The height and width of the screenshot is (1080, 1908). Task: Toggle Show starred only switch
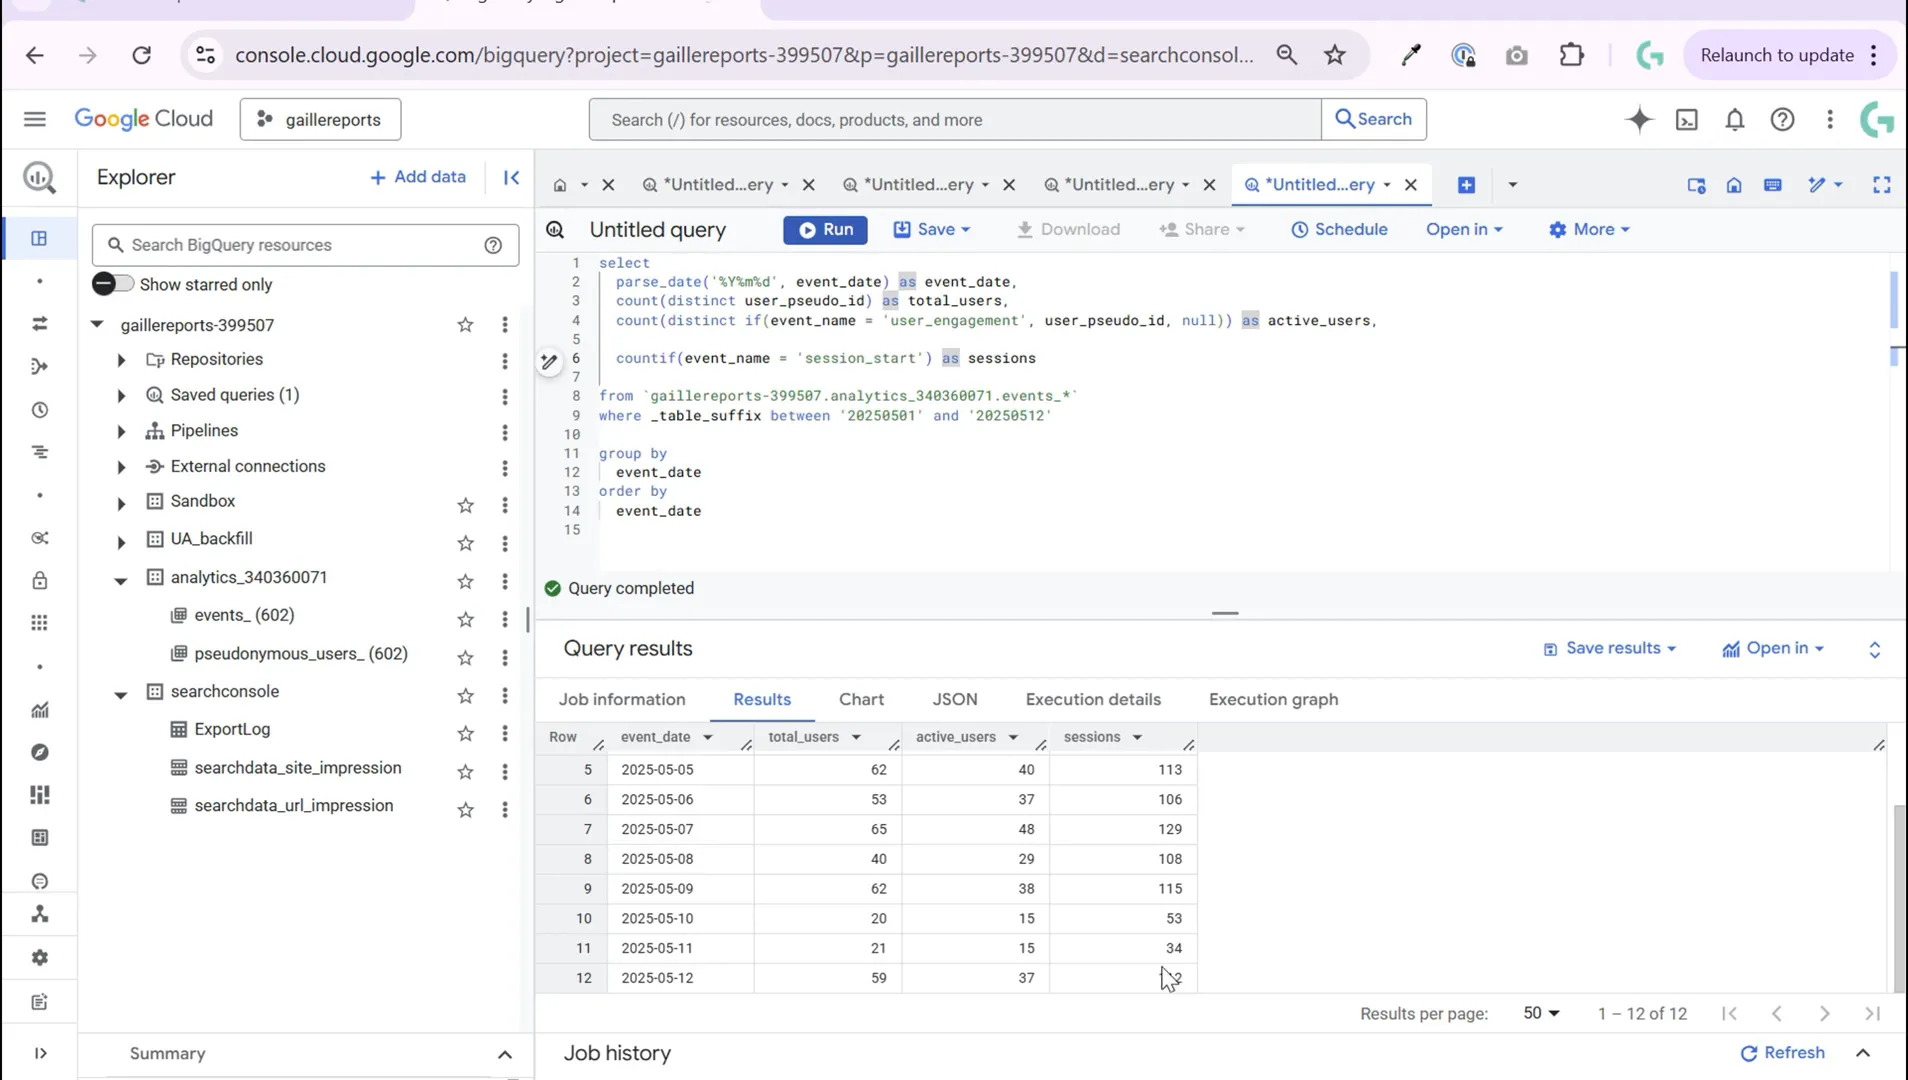point(112,284)
